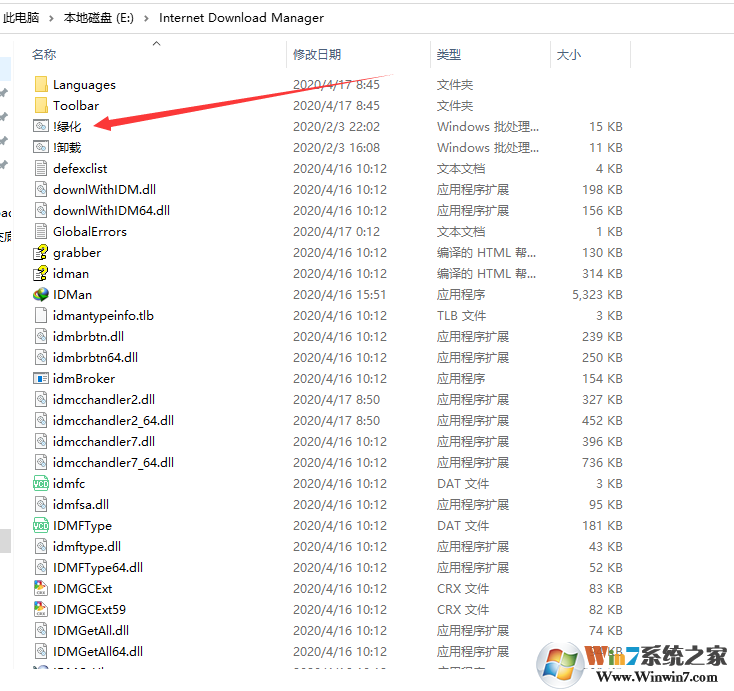Navigate to 本地磁盘 (E:) in the breadcrumb
This screenshot has width=734, height=691.
[99, 18]
